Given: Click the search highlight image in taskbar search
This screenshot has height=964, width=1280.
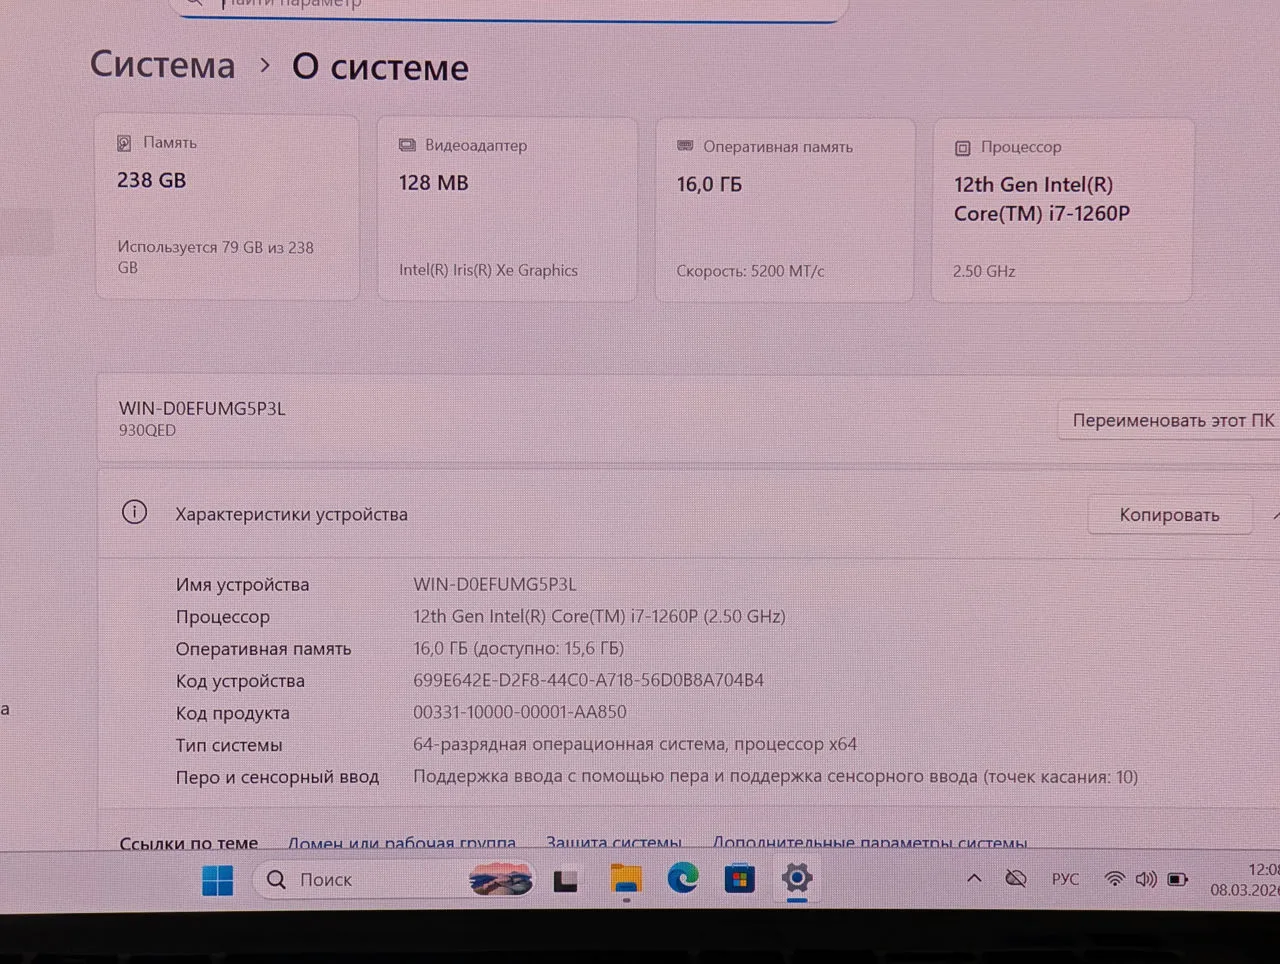Looking at the screenshot, I should point(500,880).
